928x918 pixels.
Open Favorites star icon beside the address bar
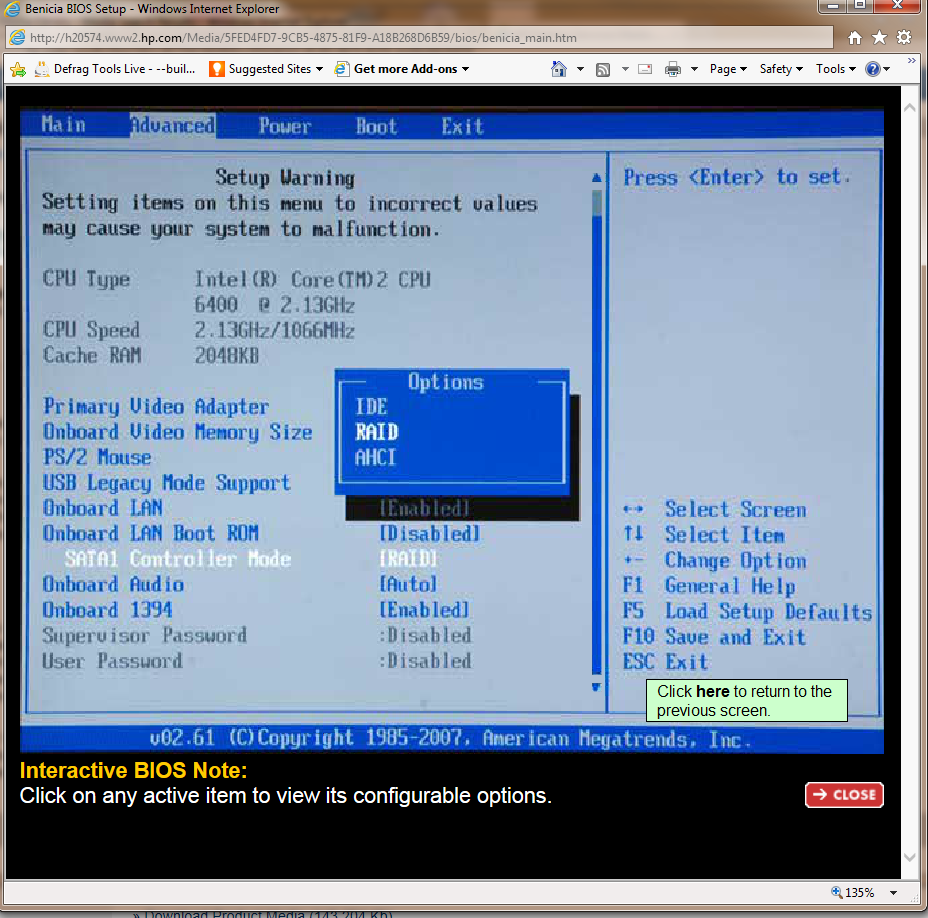(x=879, y=38)
